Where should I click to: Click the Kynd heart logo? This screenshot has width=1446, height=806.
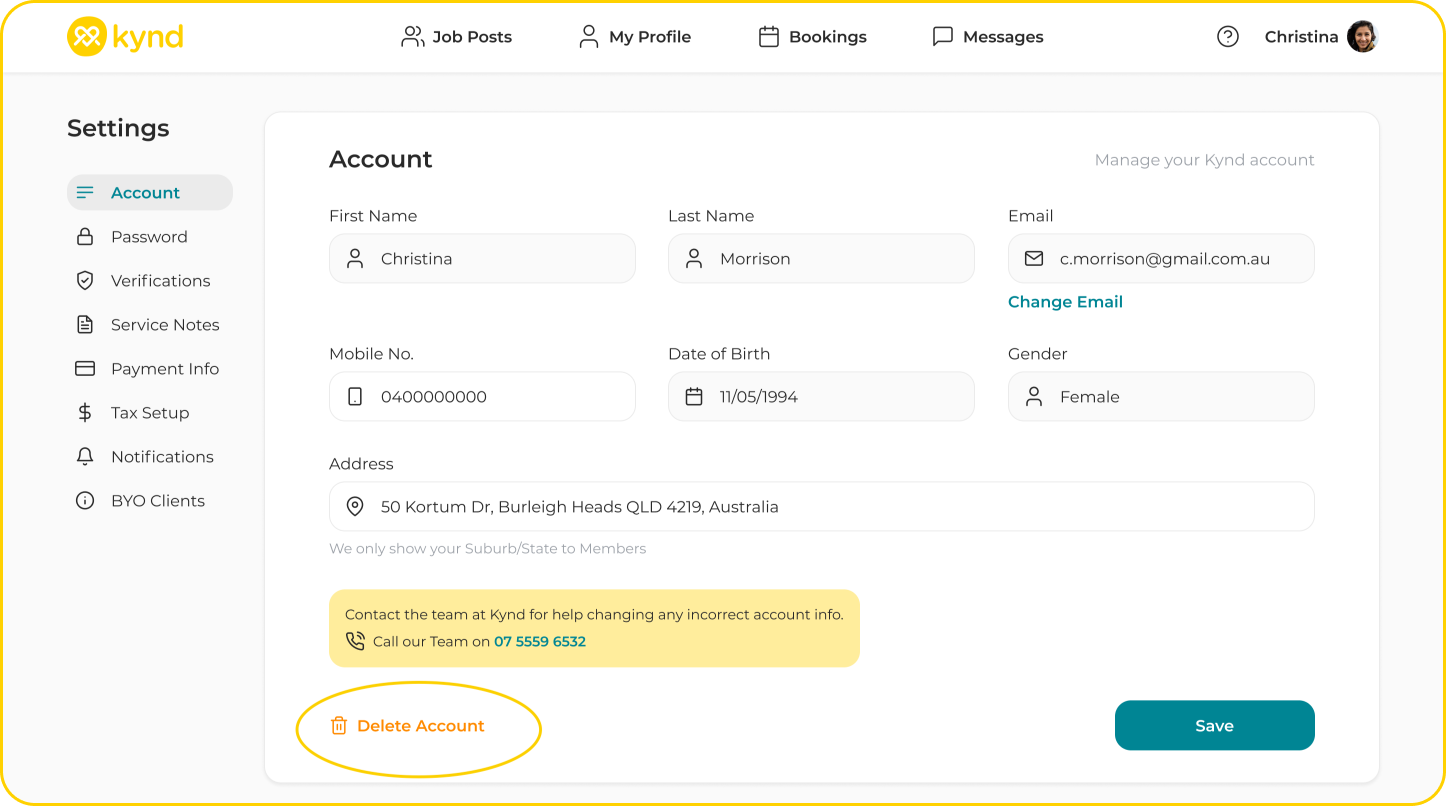click(x=86, y=37)
